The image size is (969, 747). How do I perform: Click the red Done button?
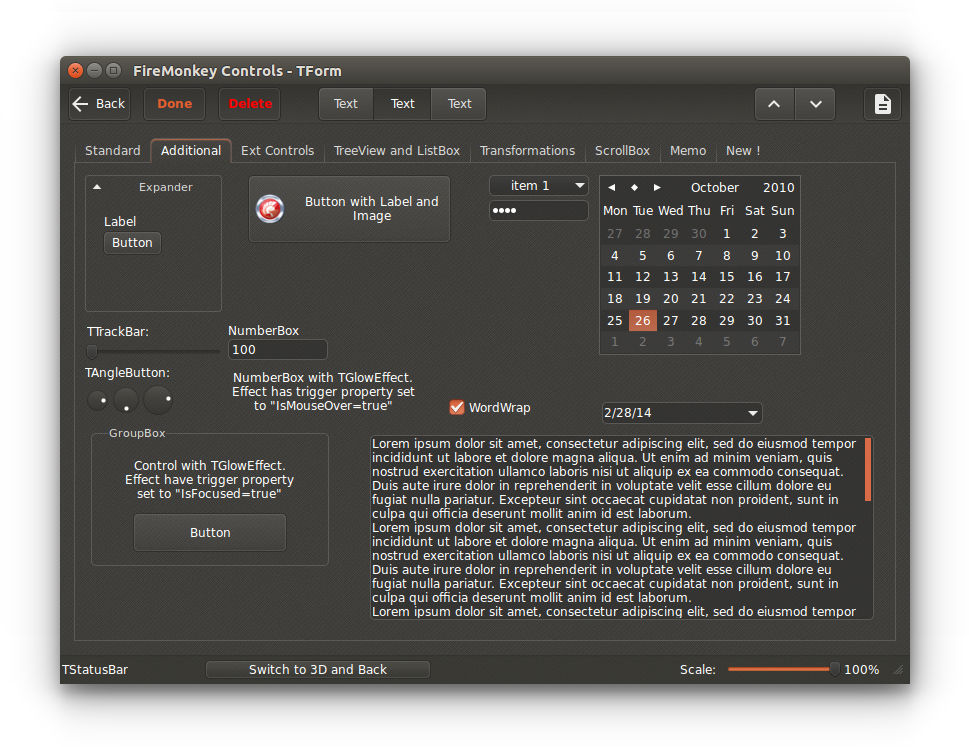[174, 104]
